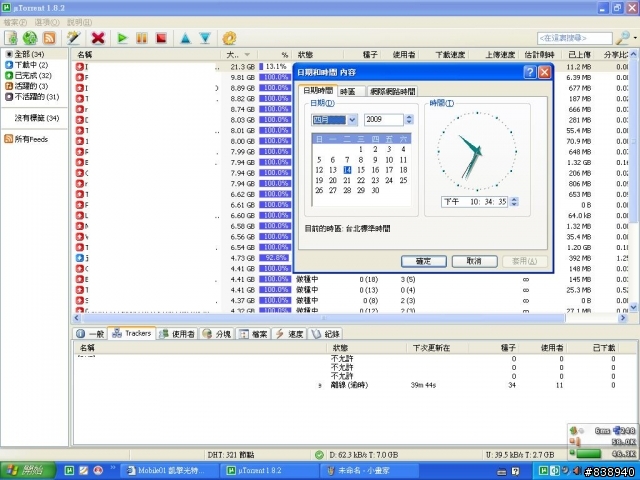Click the Add Torrent toolbar icon
640x480 pixels.
[11, 38]
